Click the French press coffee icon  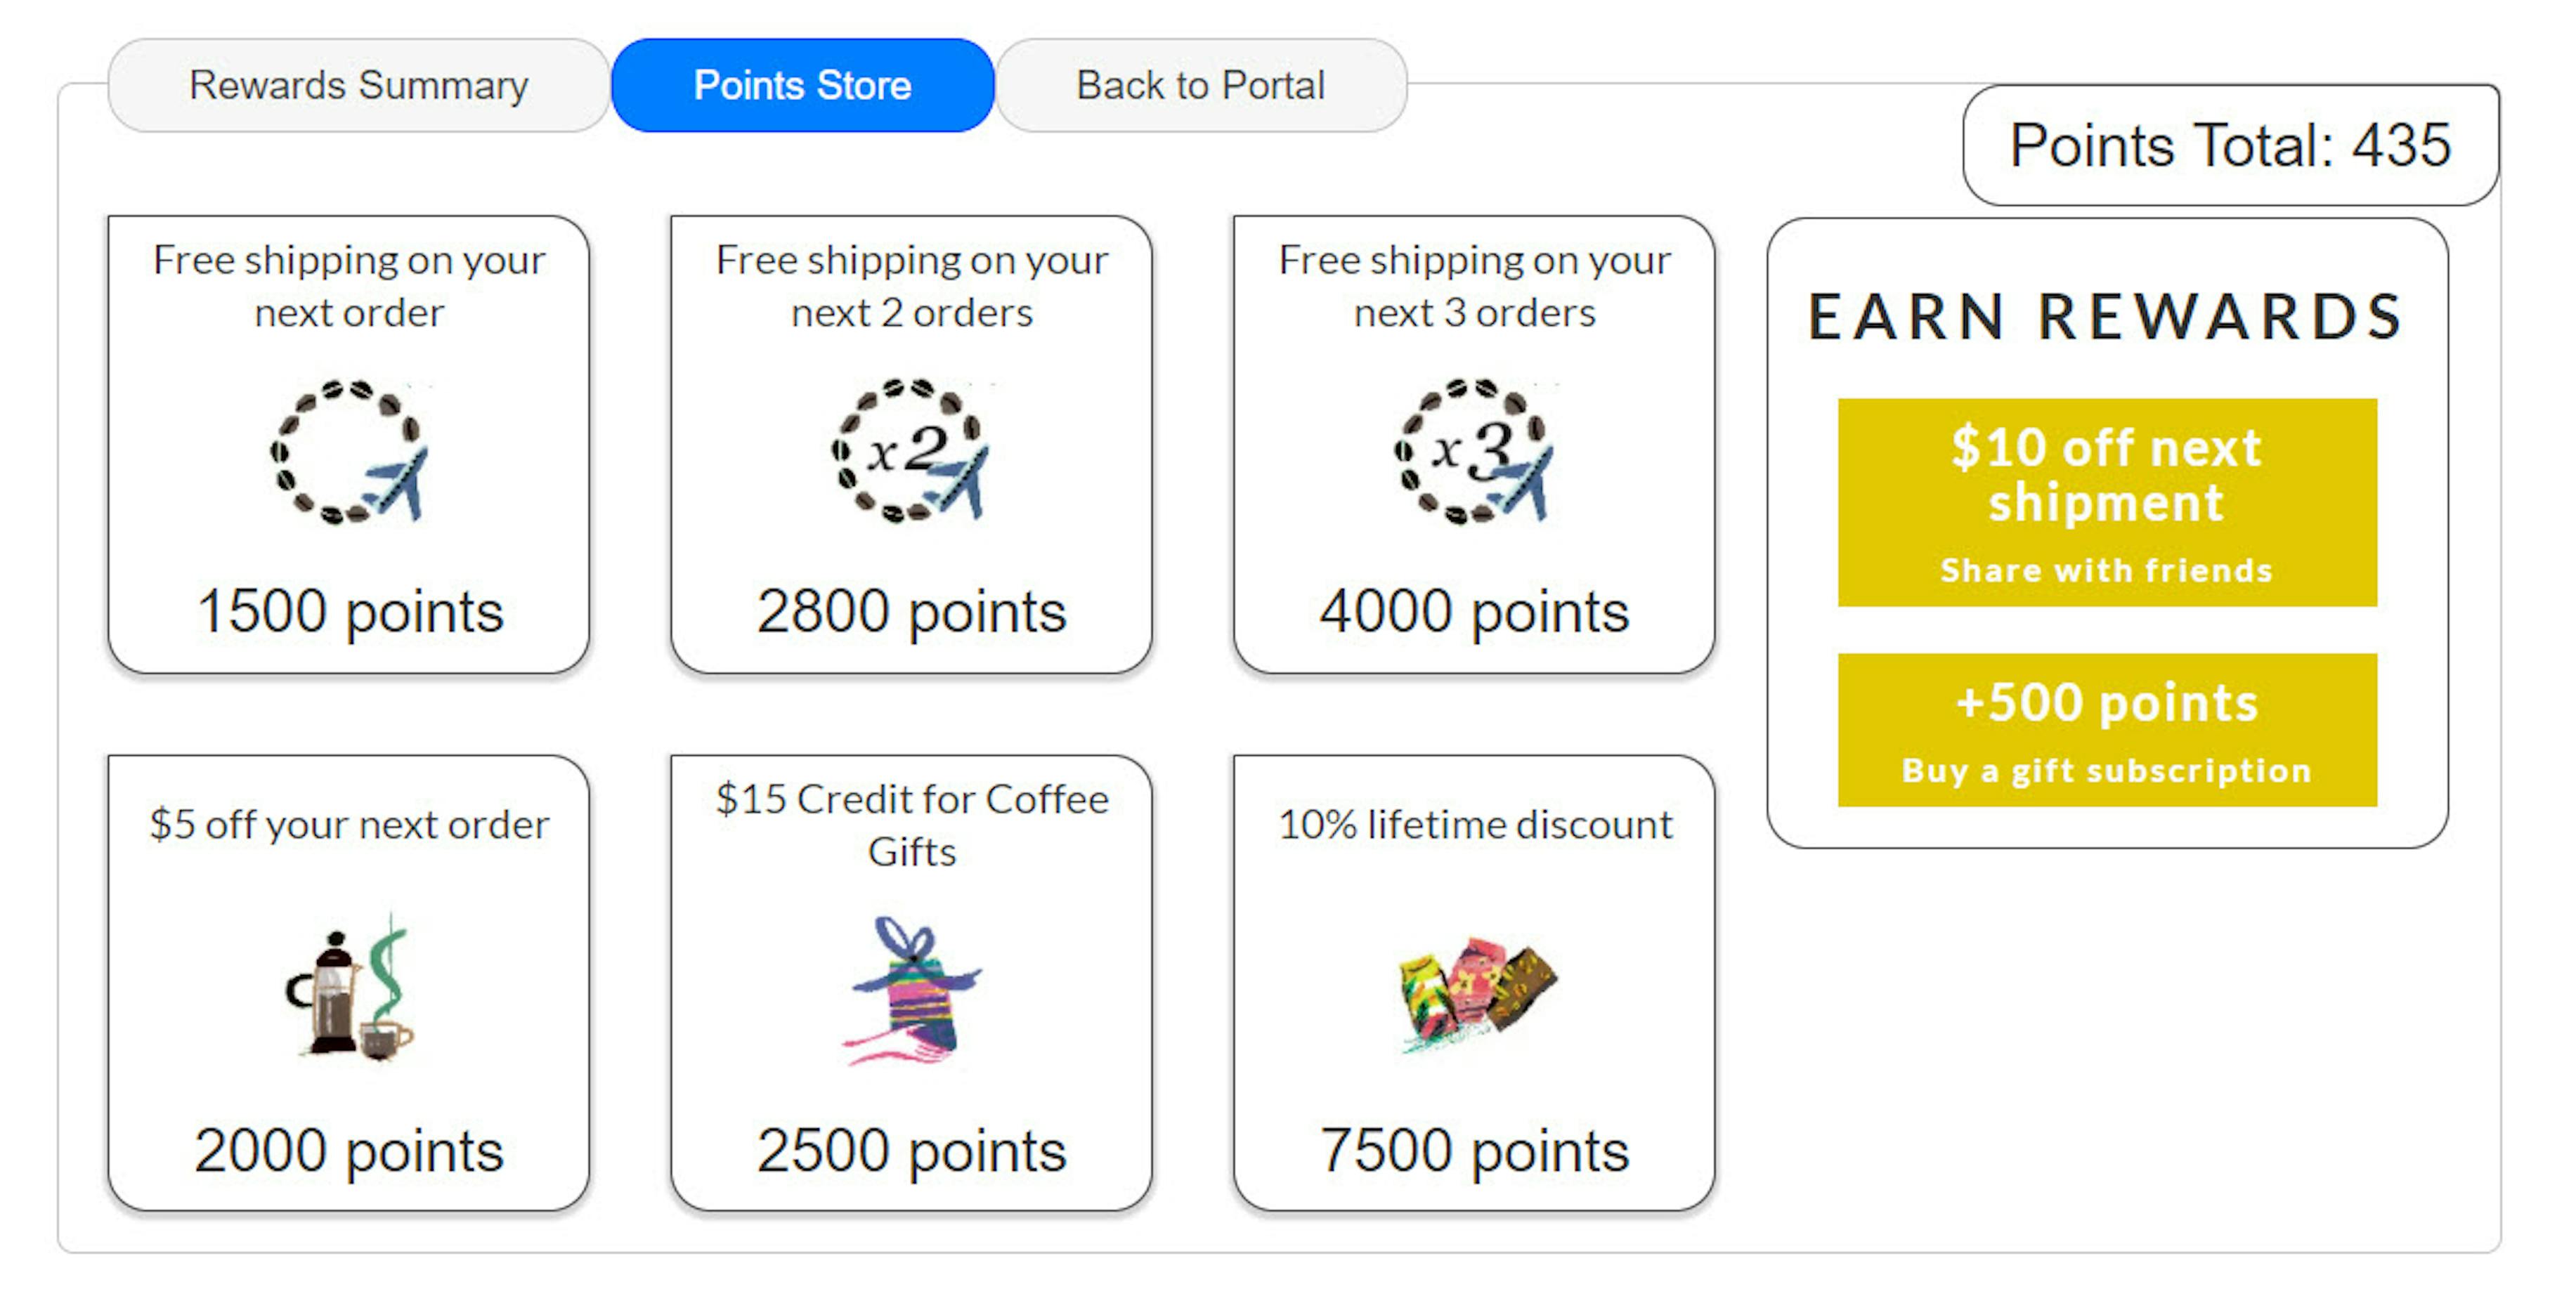[349, 989]
